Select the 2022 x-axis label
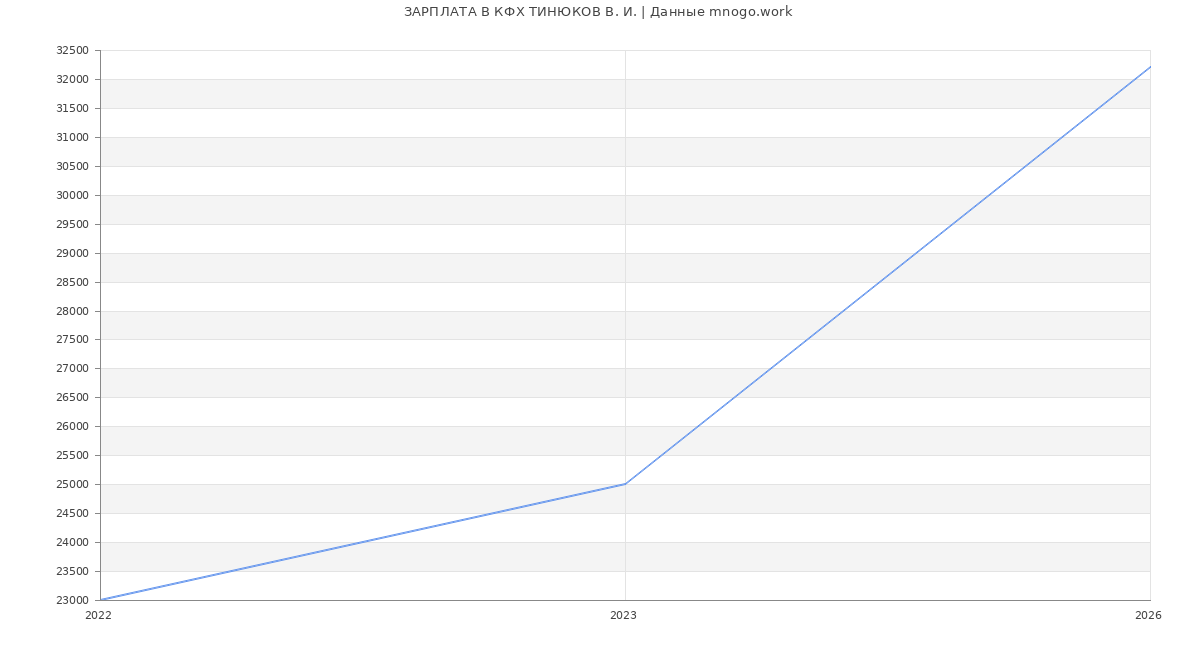This screenshot has width=1200, height=650. tap(99, 616)
